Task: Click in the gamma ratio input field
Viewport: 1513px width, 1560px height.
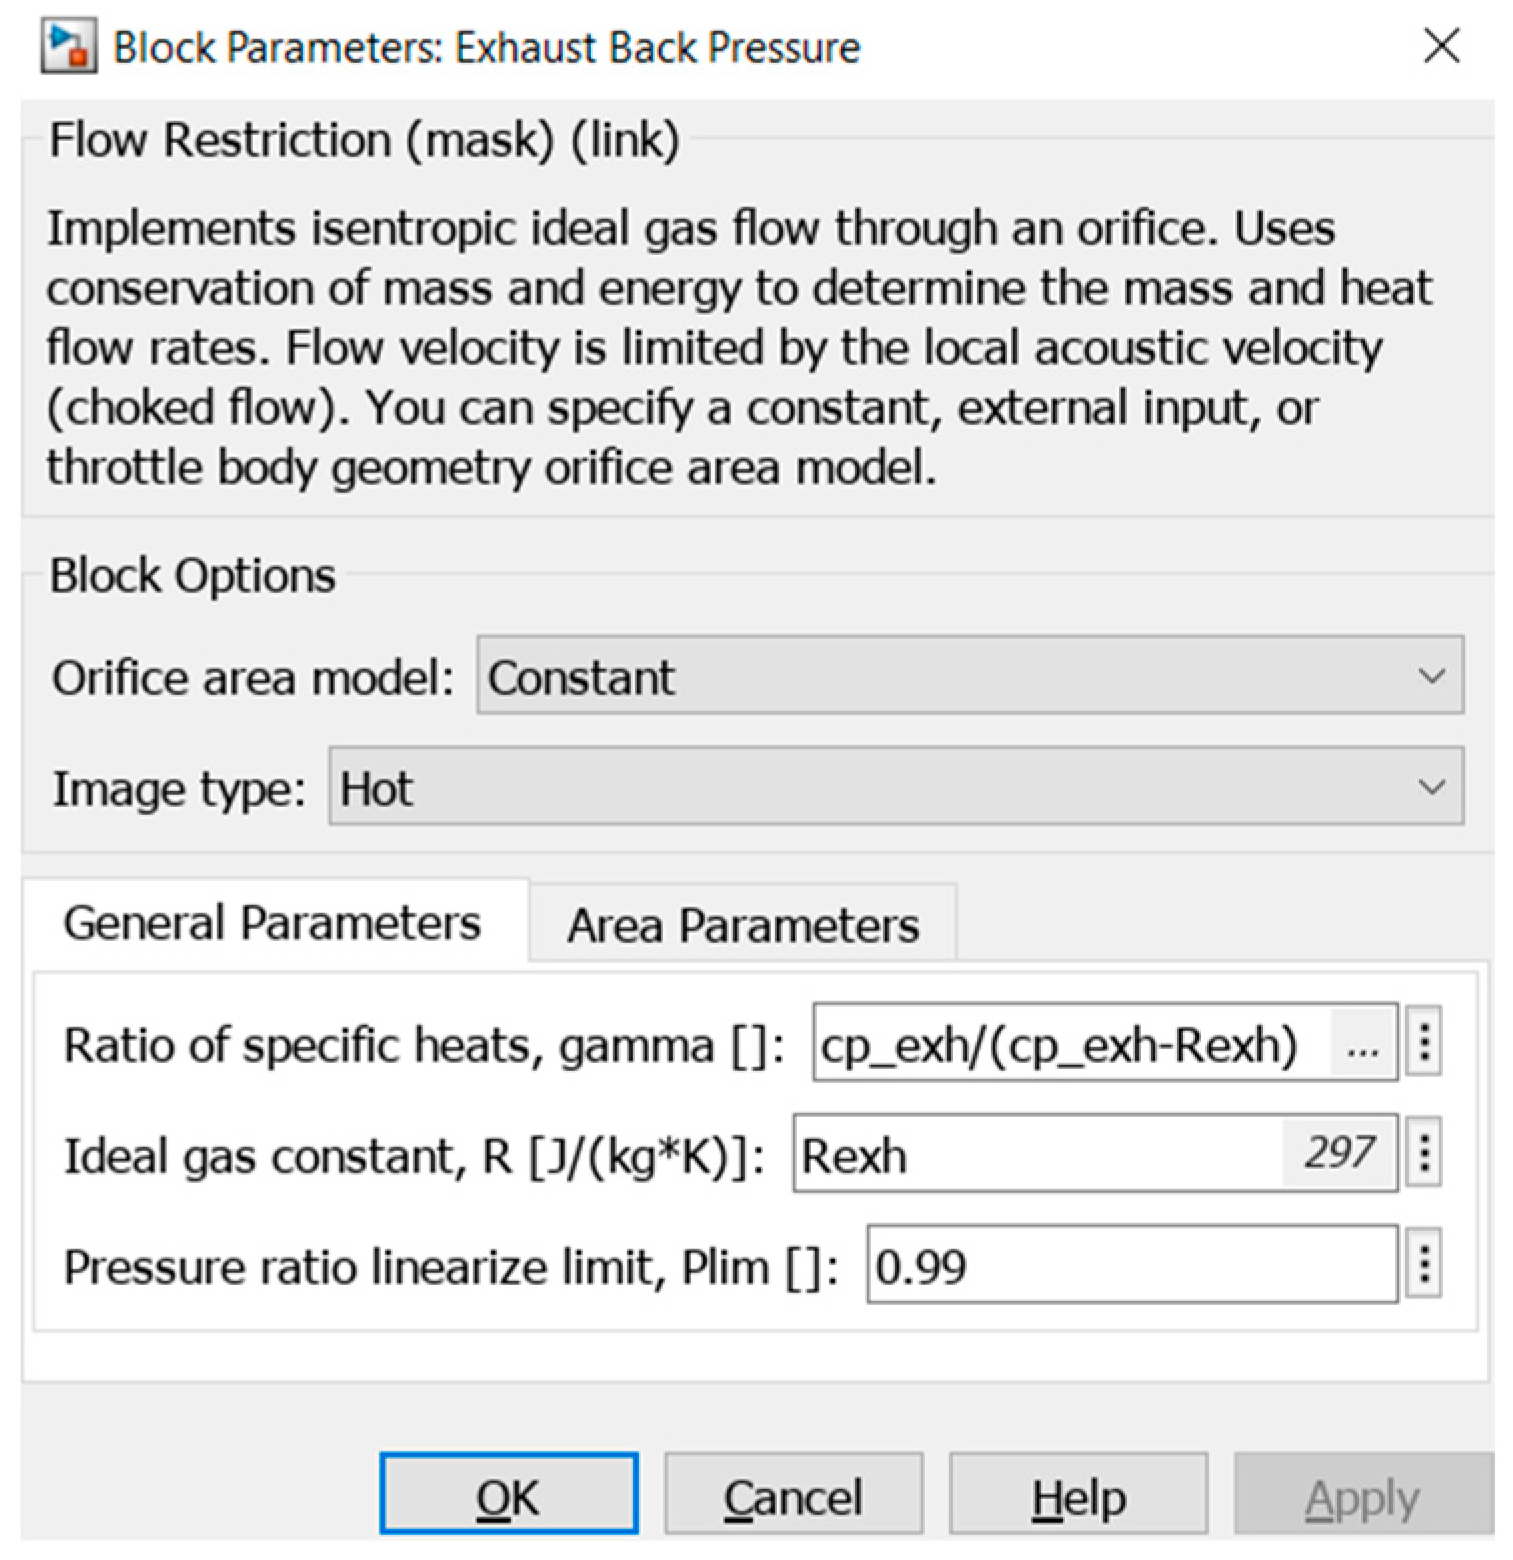Action: pos(1060,1045)
